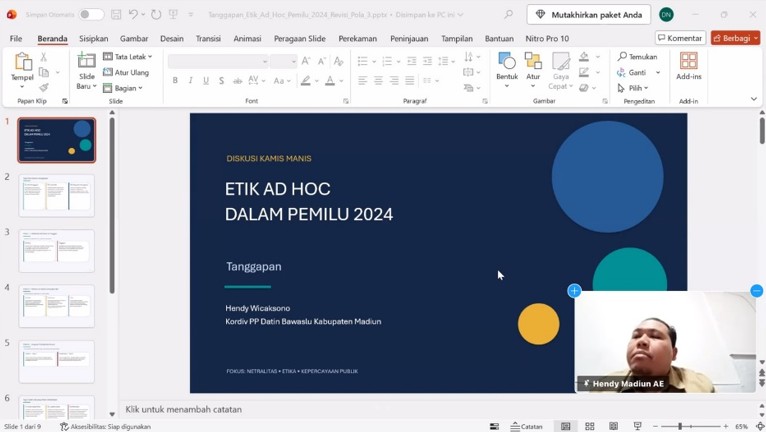Toggle align text left
The width and height of the screenshot is (766, 432).
point(362,80)
